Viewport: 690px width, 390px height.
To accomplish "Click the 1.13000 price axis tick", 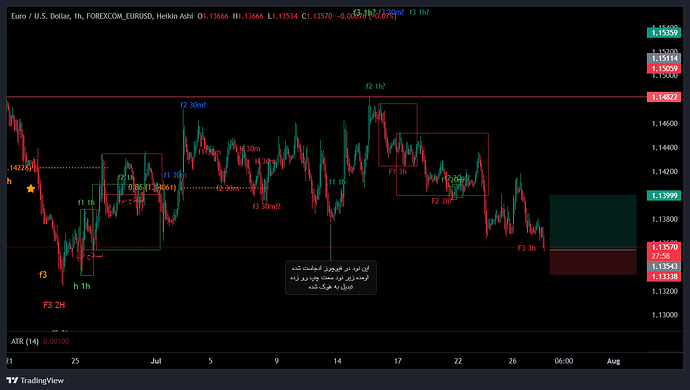I will (x=664, y=315).
